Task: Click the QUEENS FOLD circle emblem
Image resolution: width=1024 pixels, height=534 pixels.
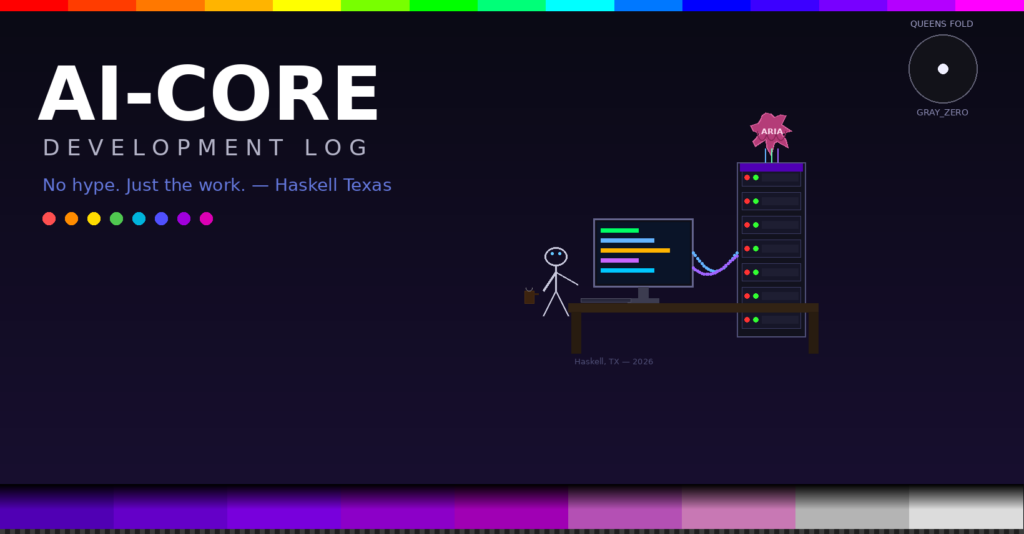Action: point(942,69)
